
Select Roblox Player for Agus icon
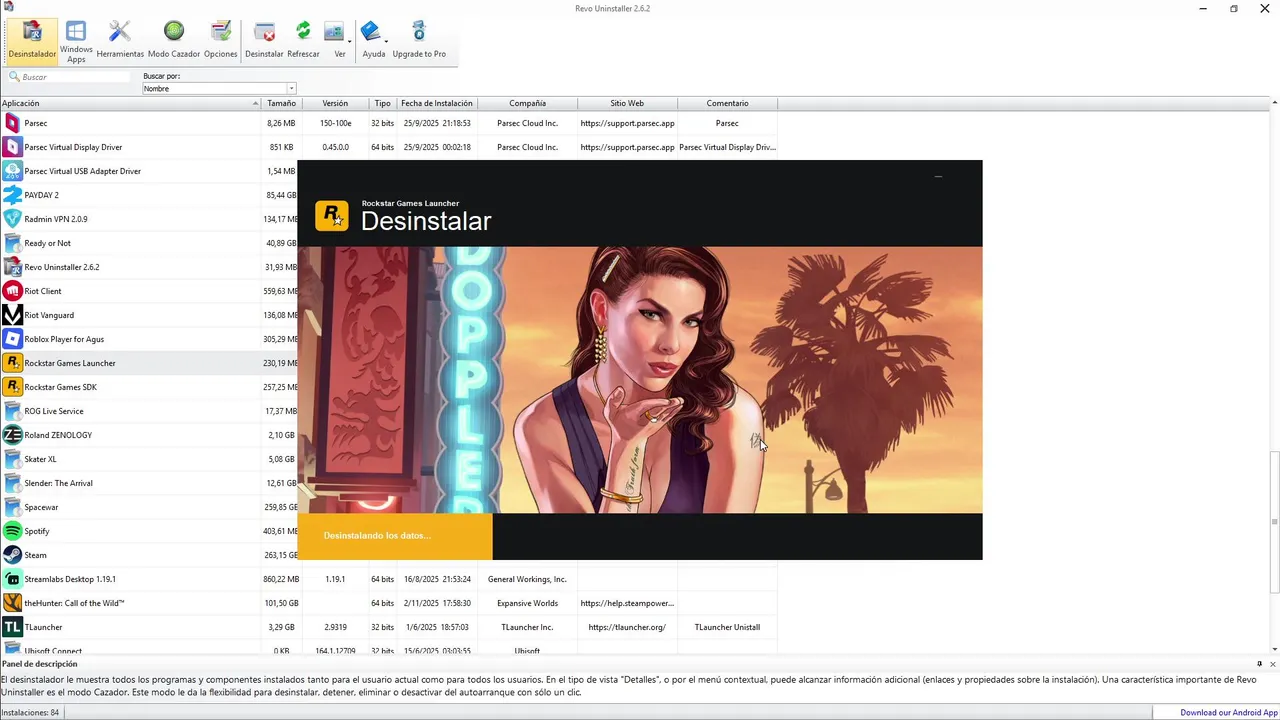tap(12, 339)
